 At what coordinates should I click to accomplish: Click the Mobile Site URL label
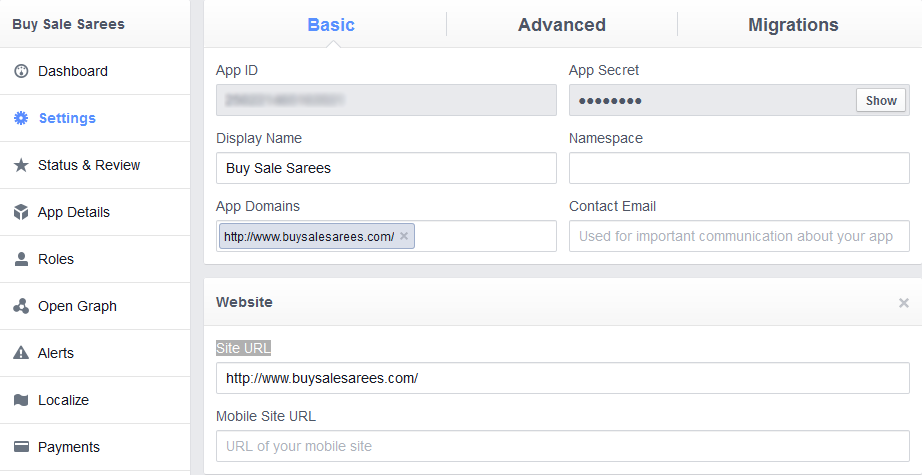click(x=266, y=416)
